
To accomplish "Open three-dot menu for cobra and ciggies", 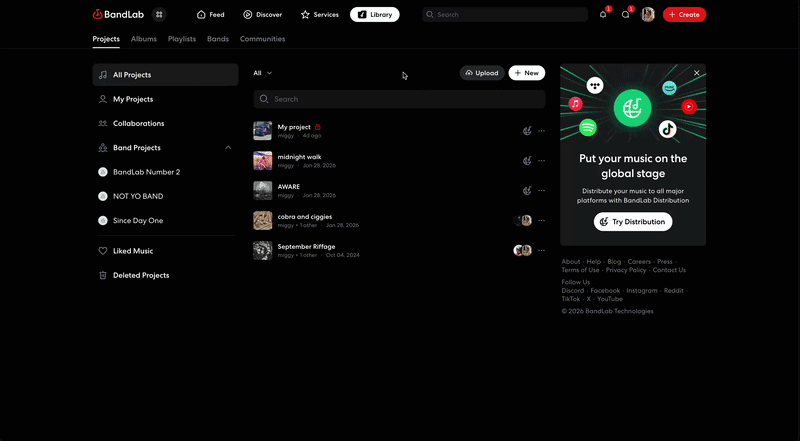I will 542,220.
